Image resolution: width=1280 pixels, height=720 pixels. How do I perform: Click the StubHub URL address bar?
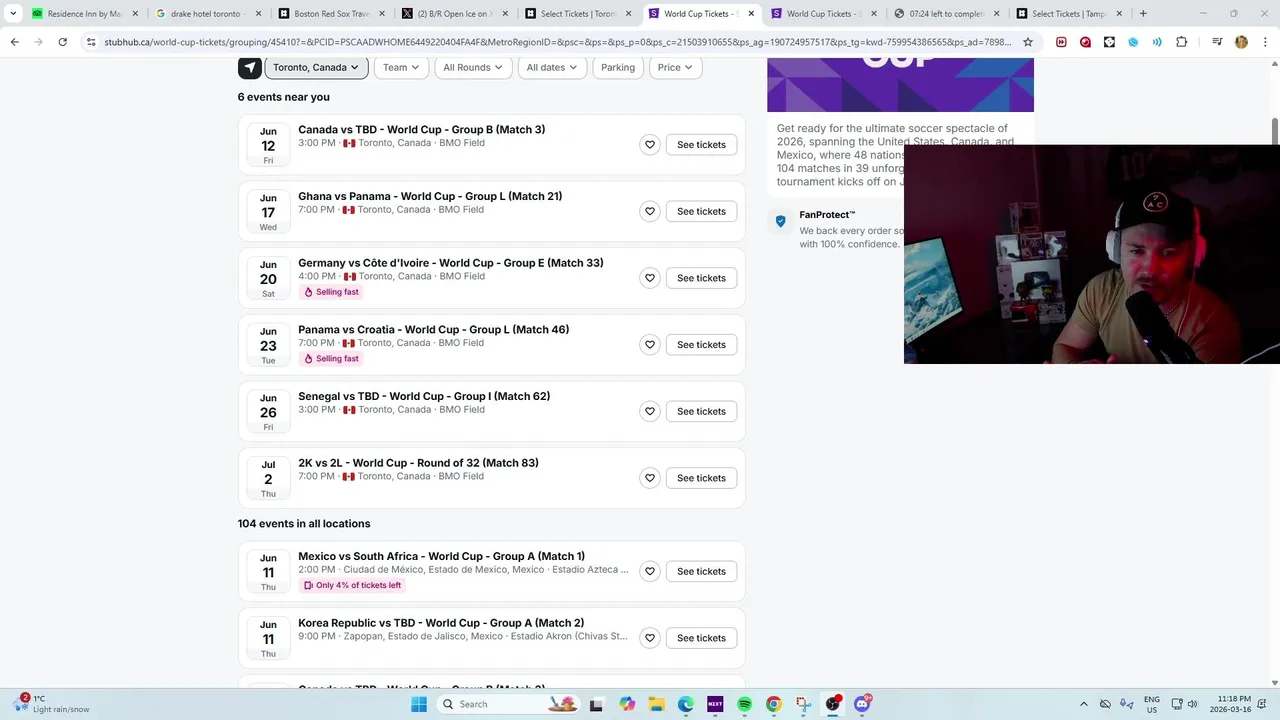click(x=557, y=42)
